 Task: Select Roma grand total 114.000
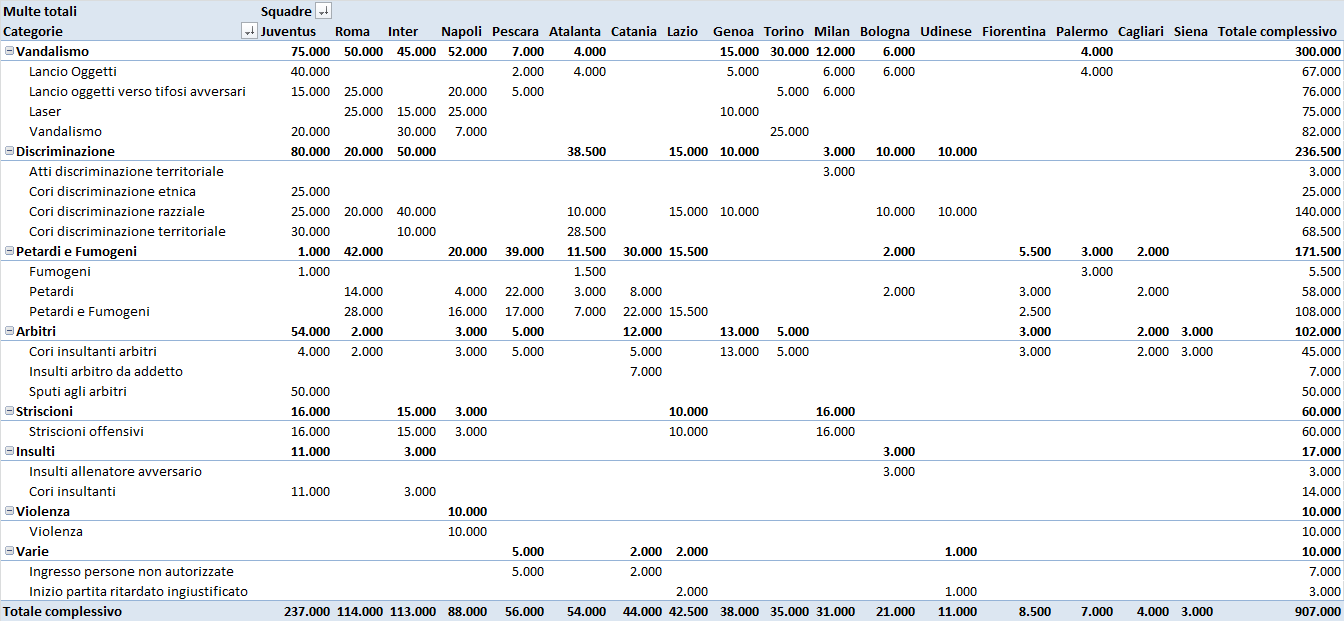point(359,611)
